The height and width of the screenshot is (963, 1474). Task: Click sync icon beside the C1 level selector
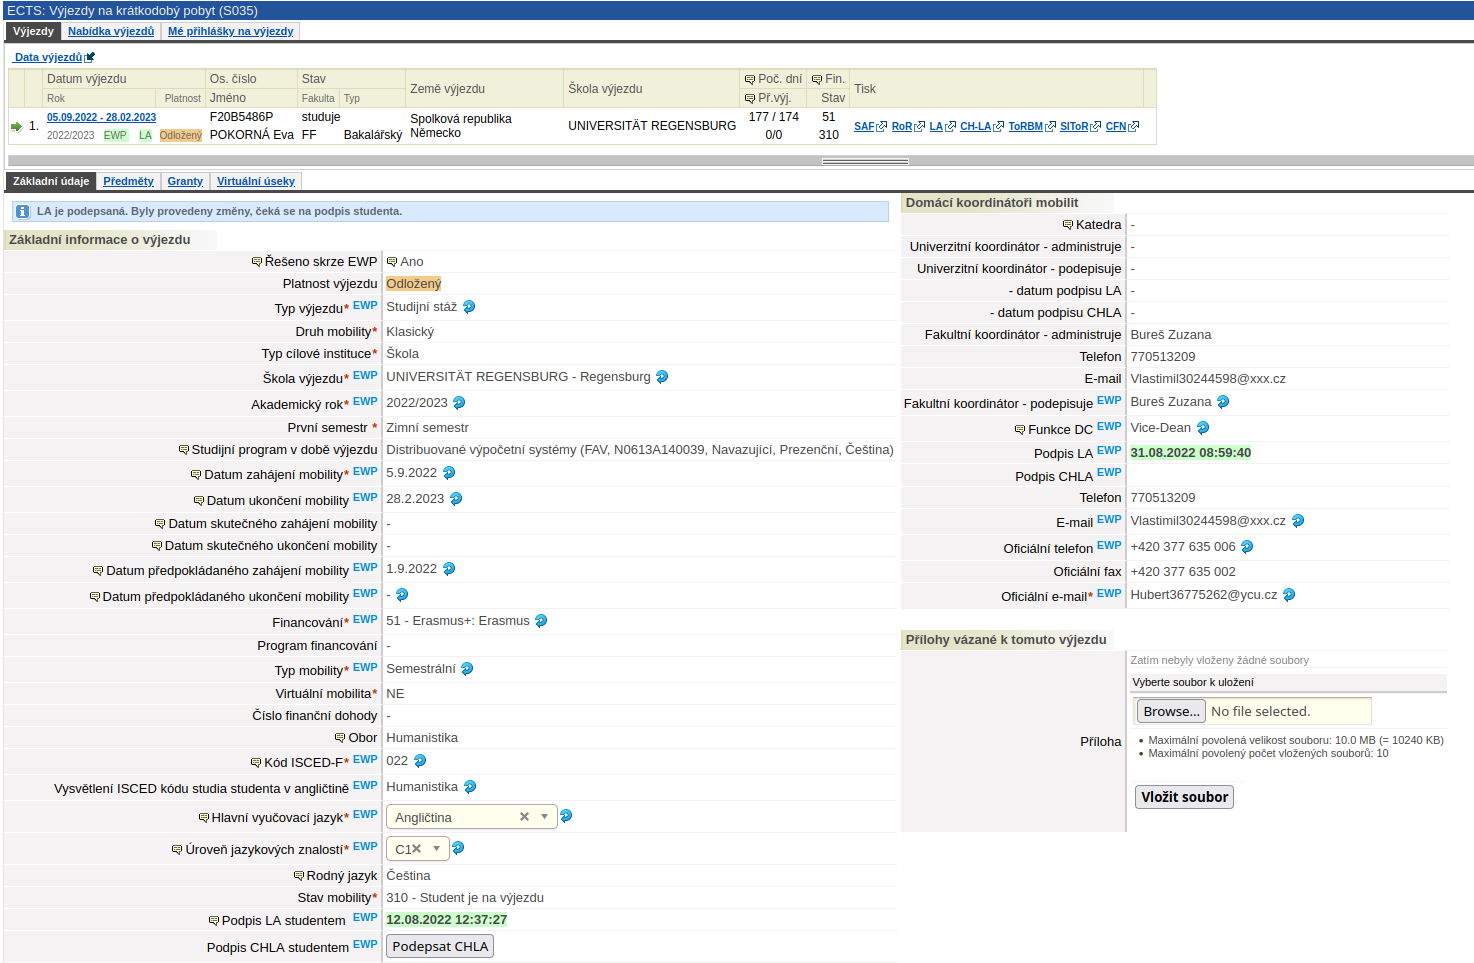coord(458,848)
